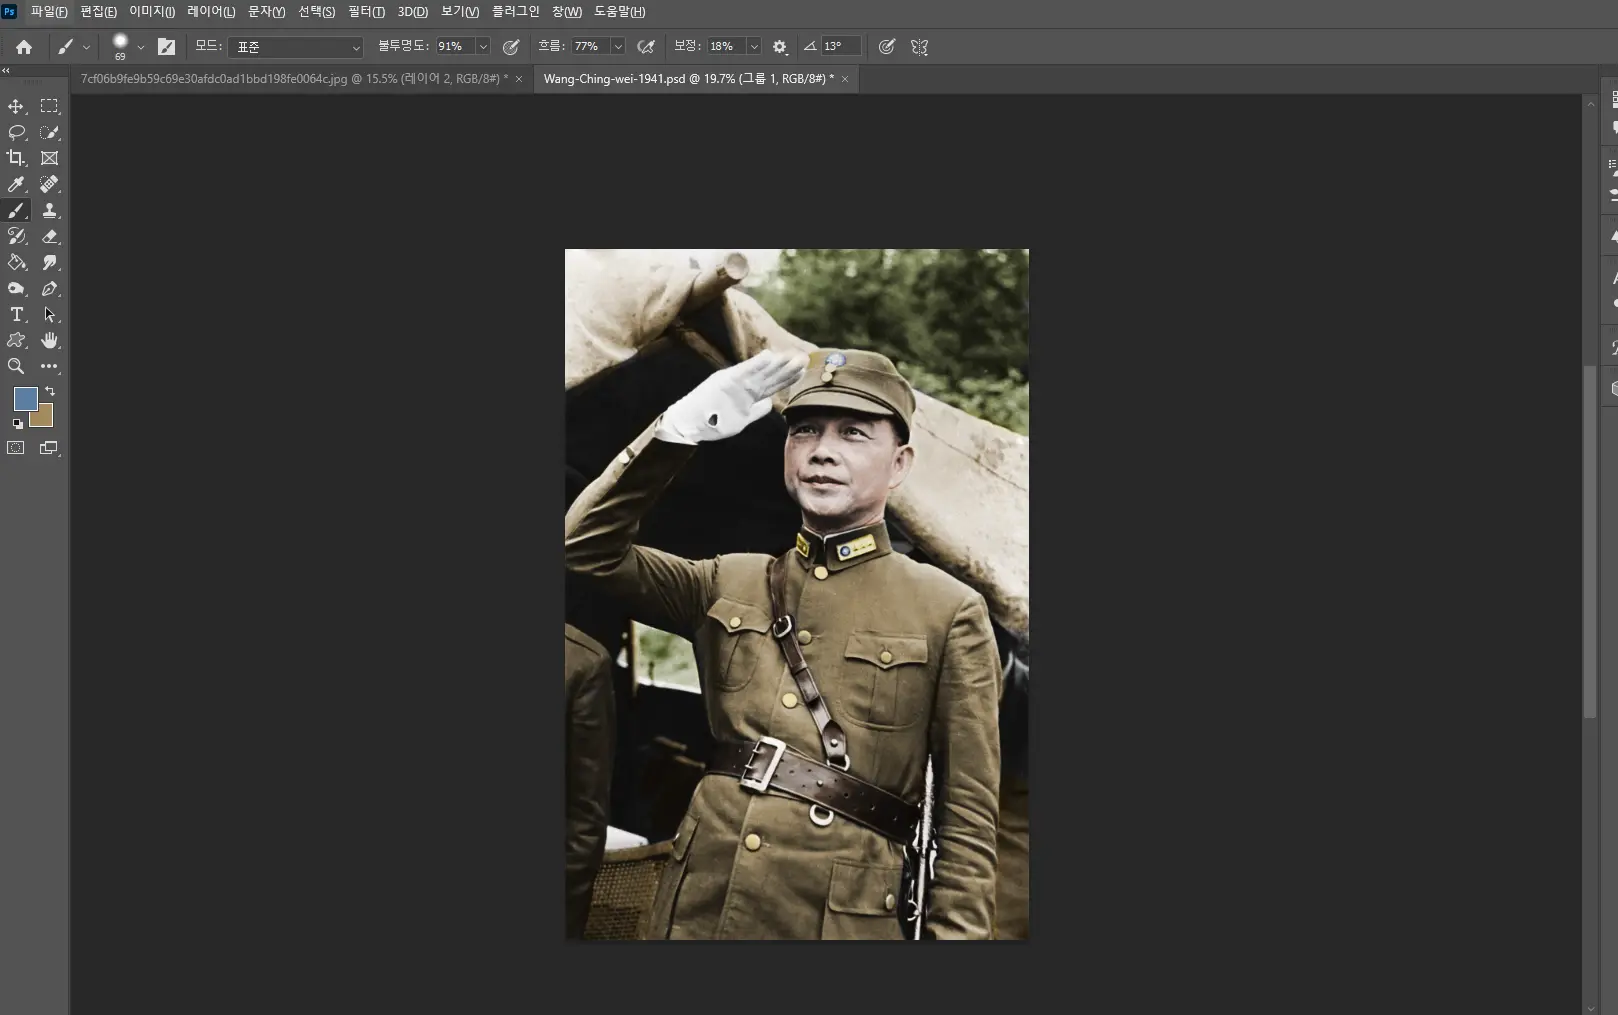The height and width of the screenshot is (1015, 1618).
Task: Choose the Eraser tool
Action: point(49,236)
